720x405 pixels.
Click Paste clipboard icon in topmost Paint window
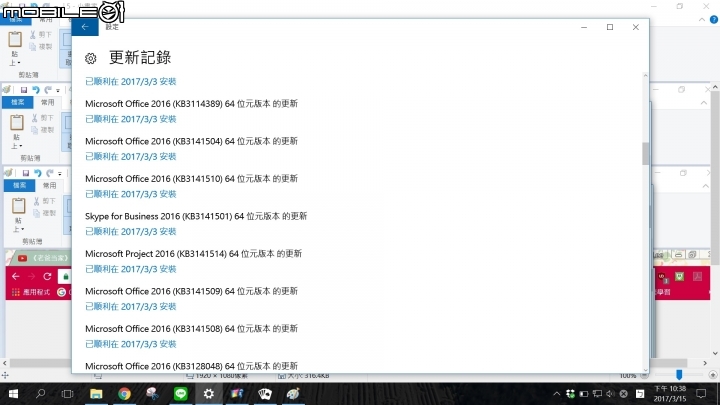pos(15,39)
